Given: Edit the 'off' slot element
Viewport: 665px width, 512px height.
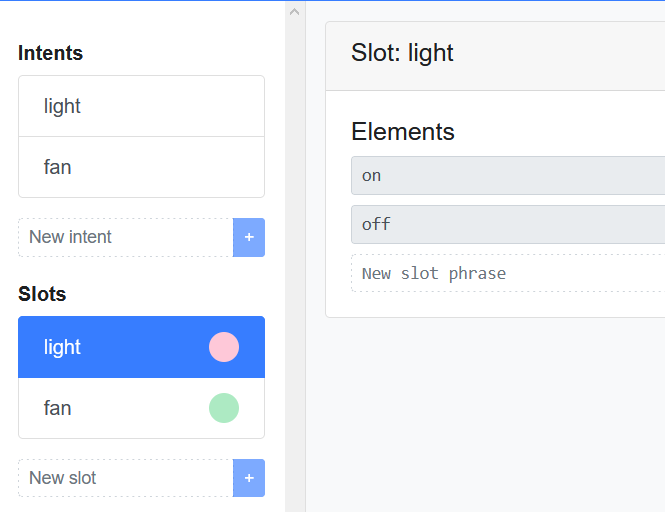Looking at the screenshot, I should (507, 224).
